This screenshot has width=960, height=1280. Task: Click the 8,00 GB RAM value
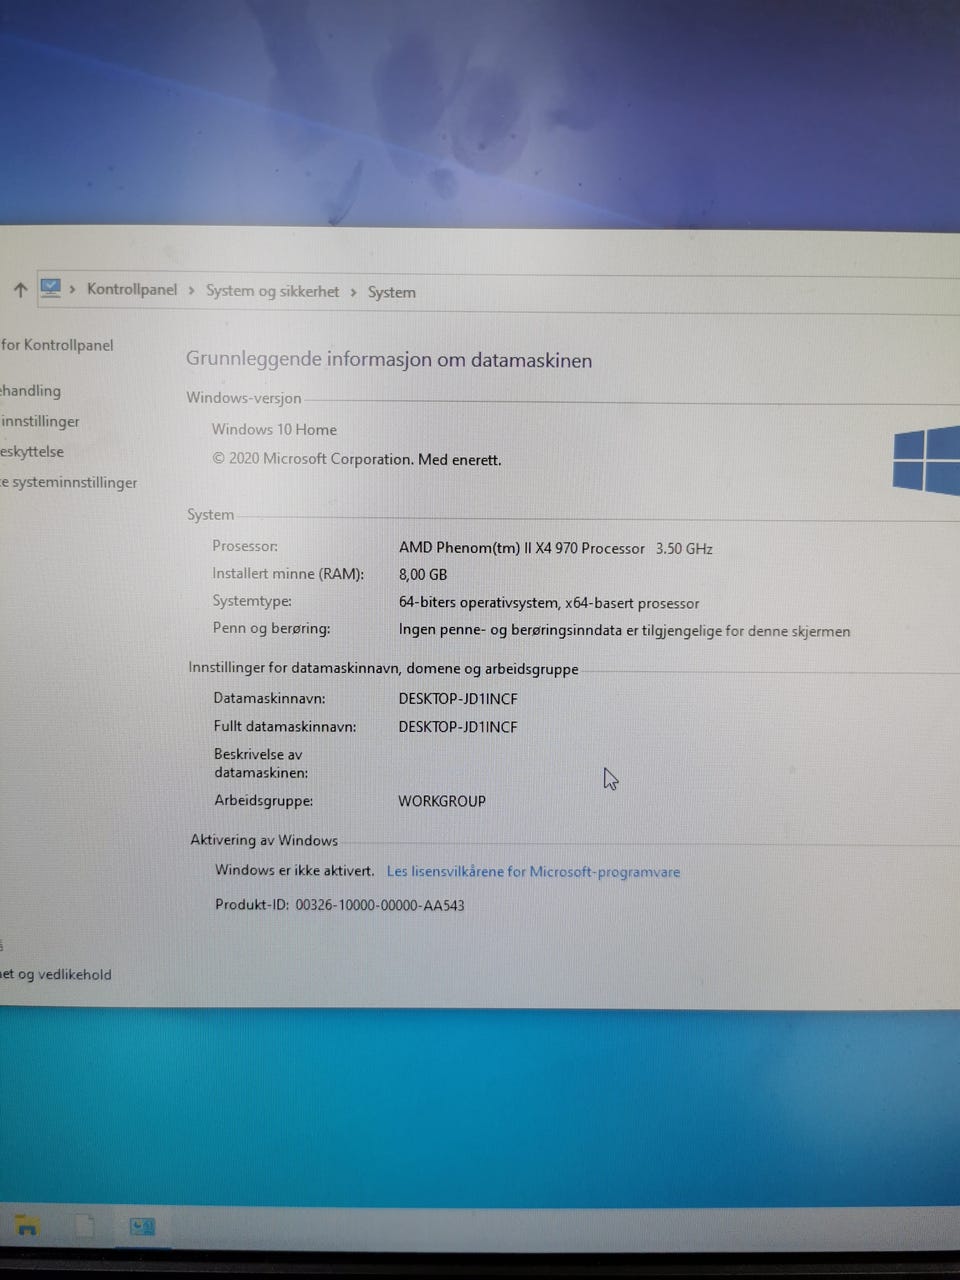click(423, 575)
